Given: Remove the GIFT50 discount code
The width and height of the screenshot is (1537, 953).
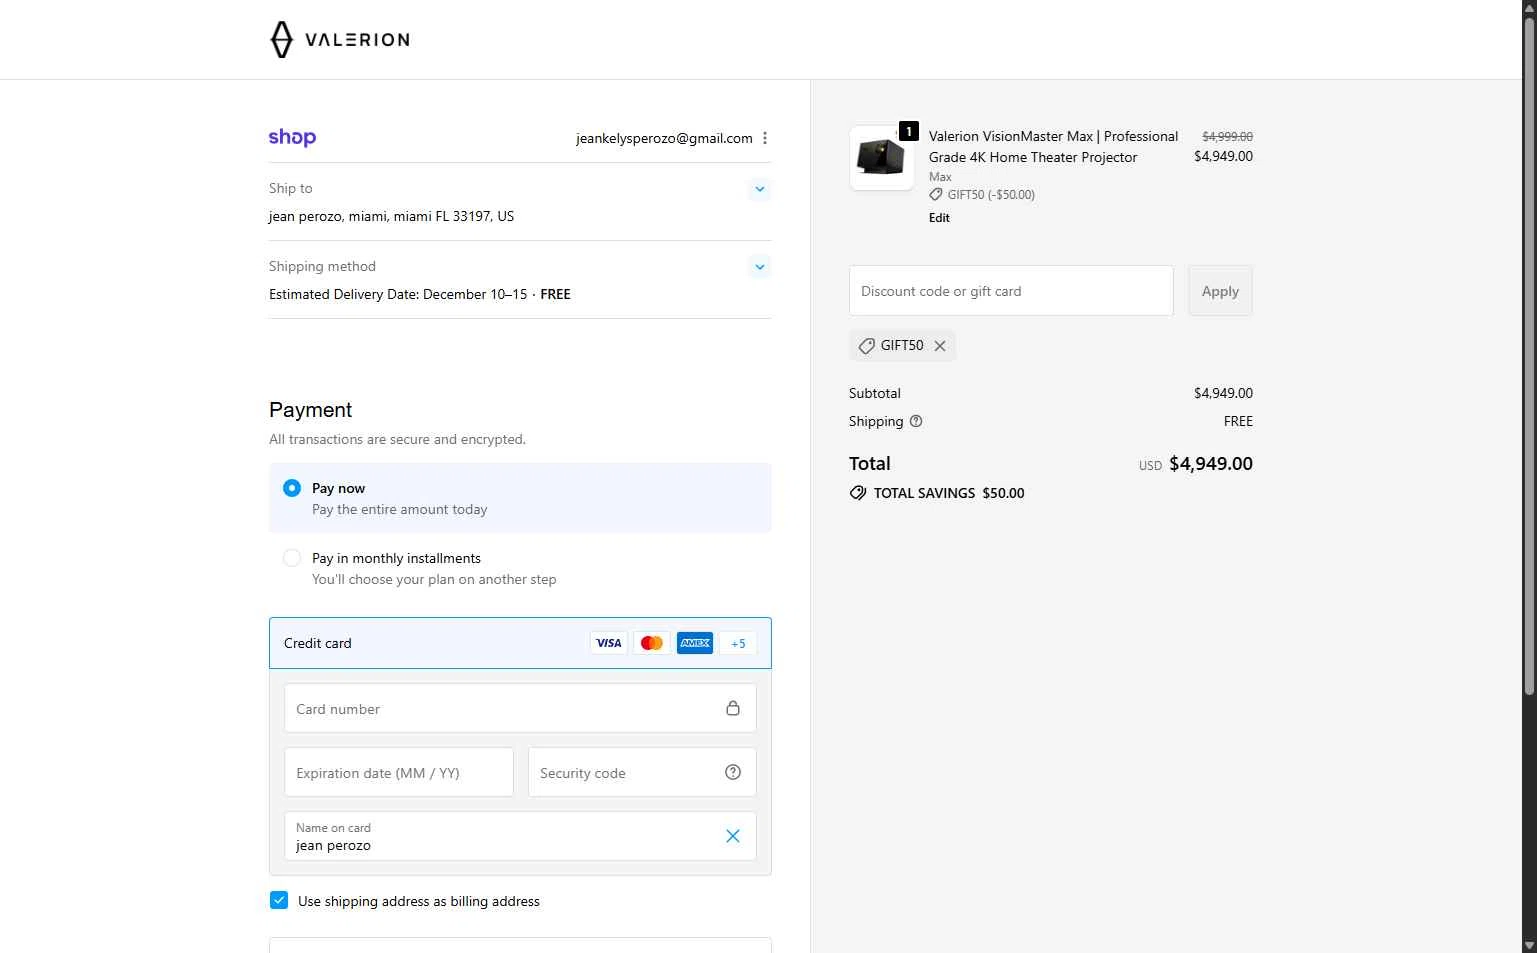Looking at the screenshot, I should [x=940, y=346].
